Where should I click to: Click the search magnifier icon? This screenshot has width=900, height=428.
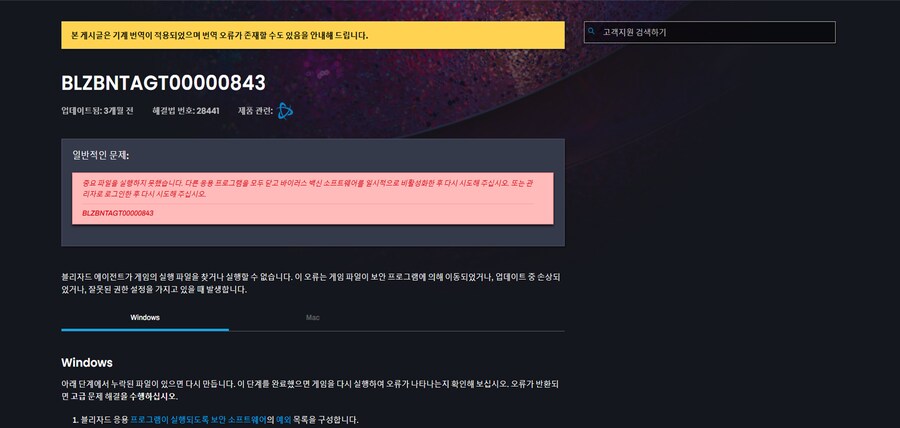click(592, 32)
